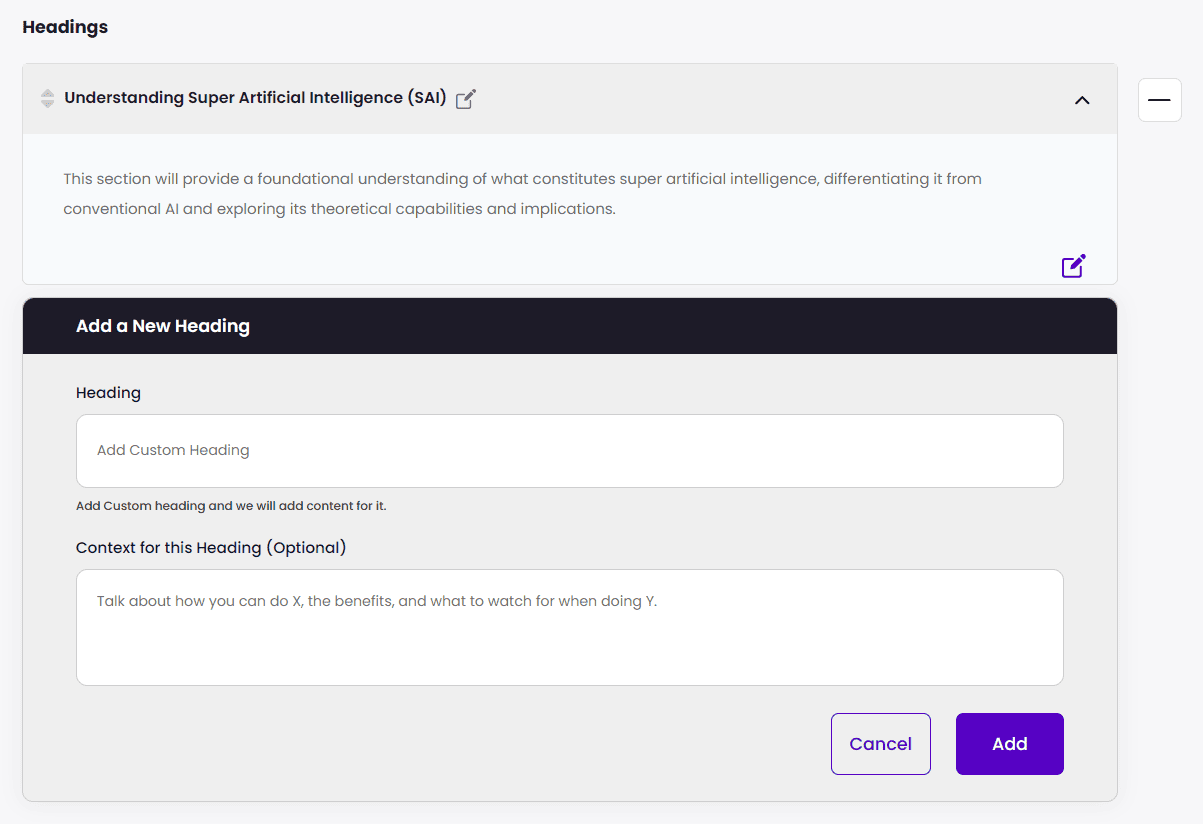Viewport: 1203px width, 824px height.
Task: Click the Understanding Super Artificial Intelligence heading title
Action: coord(255,98)
